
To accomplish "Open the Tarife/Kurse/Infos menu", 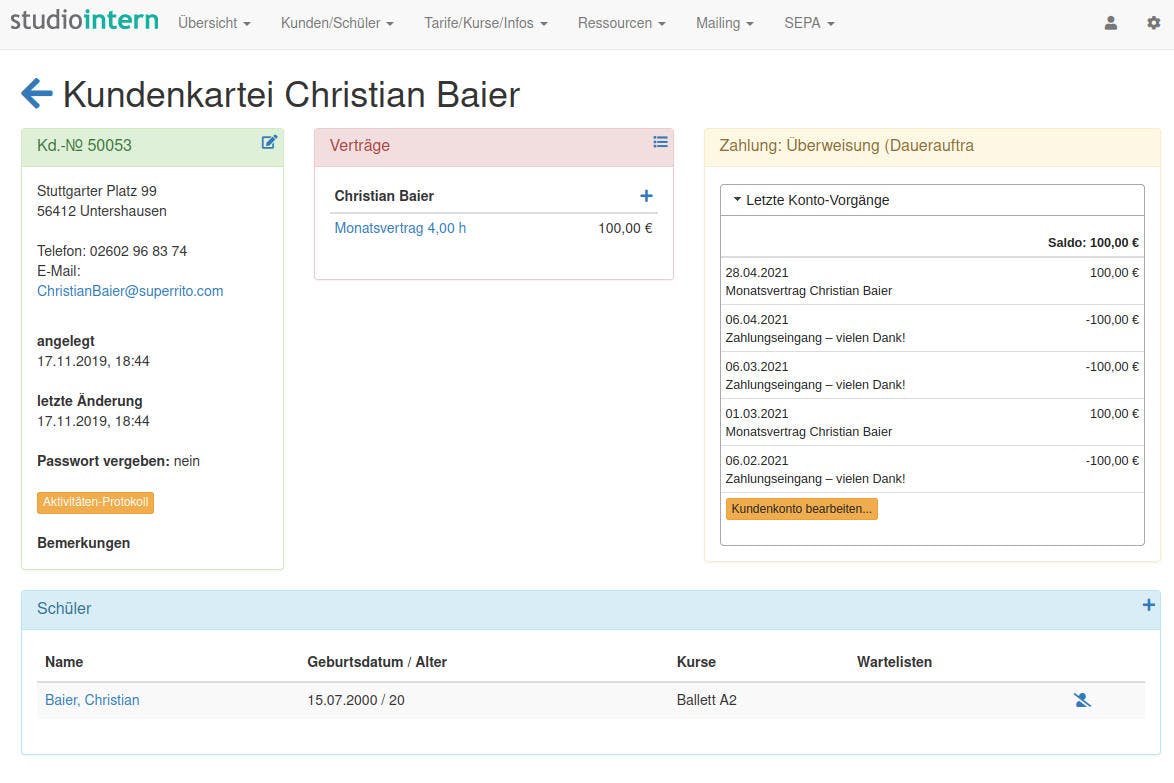I will pyautogui.click(x=486, y=23).
